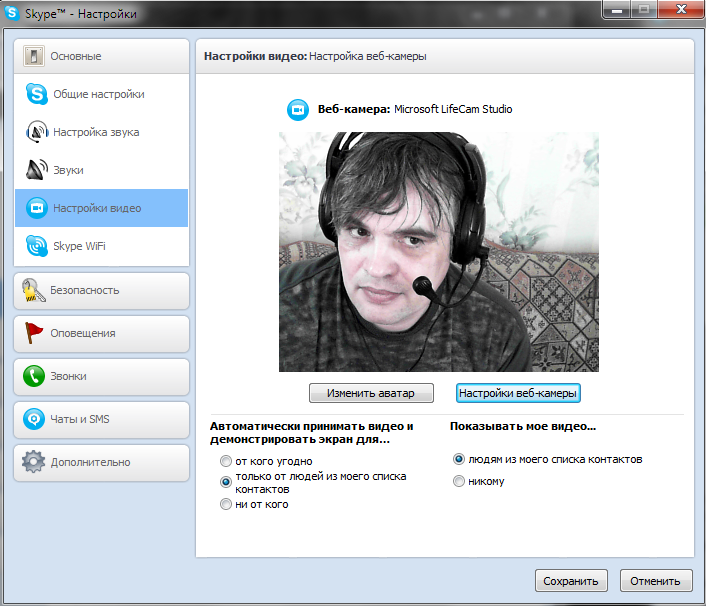Click the red flag icon for Оповещения
Screen dimensions: 706x606
33,333
